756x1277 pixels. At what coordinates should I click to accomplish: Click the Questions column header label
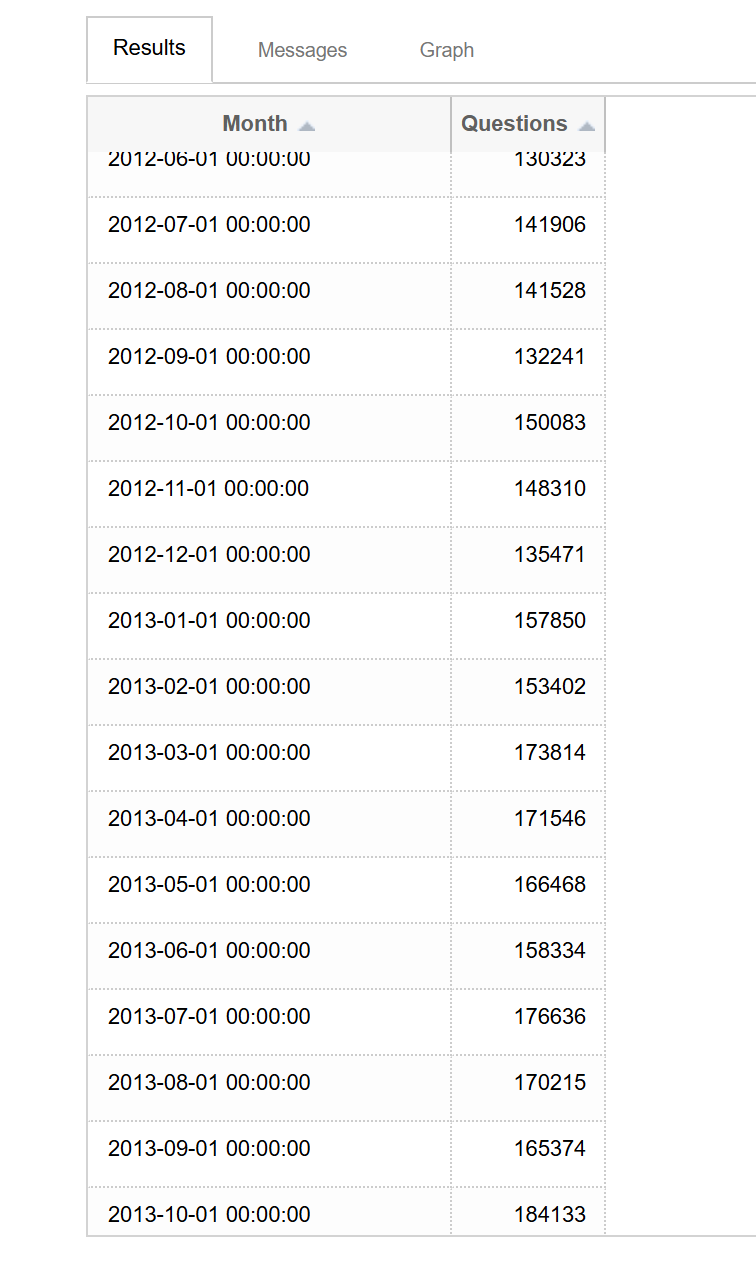pos(514,124)
